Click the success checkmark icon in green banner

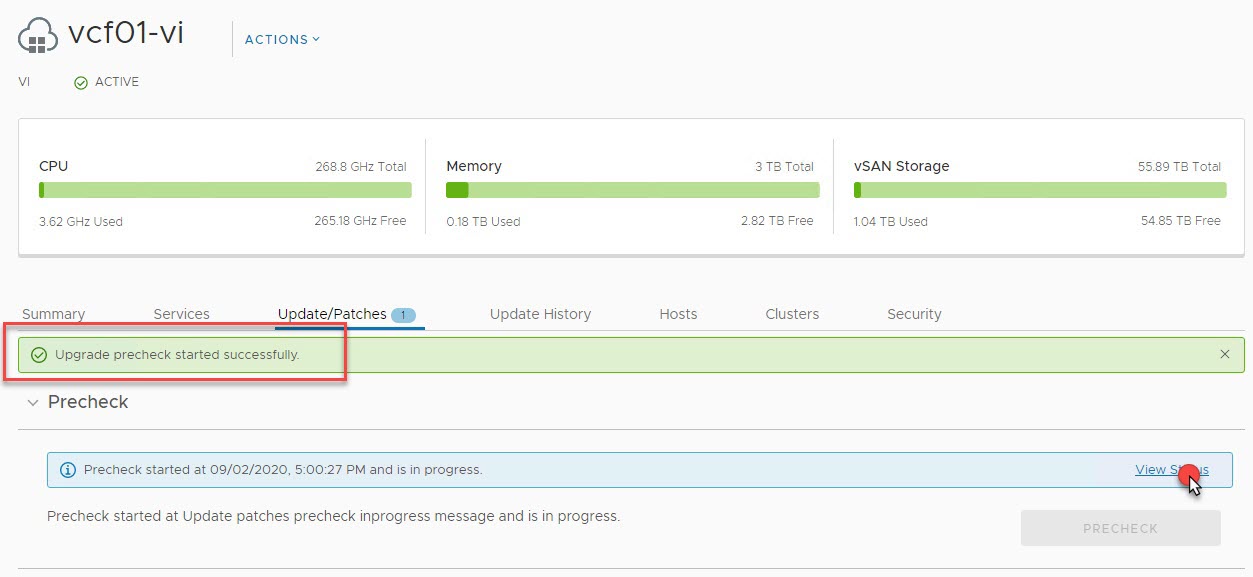39,355
